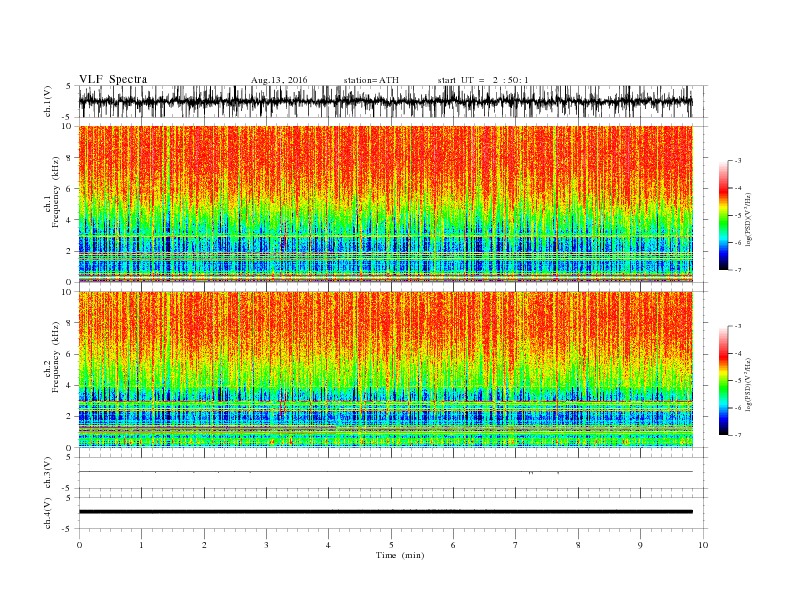Click inside the ch.1 voltage waveform panel
This screenshot has height=612, width=792.
point(392,101)
